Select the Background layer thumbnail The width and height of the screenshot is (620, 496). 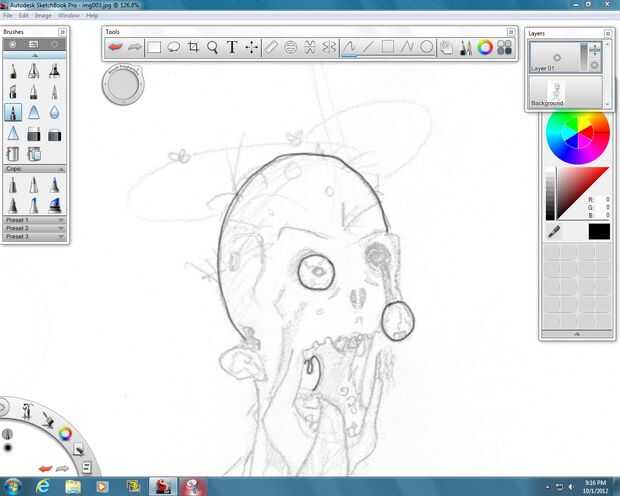(560, 90)
